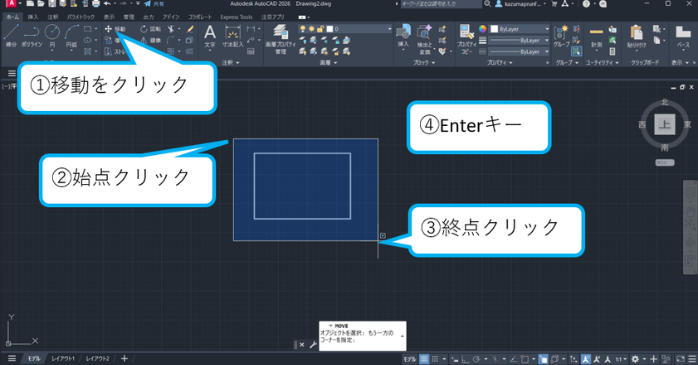Click the add new layout plus button
This screenshot has width=698, height=365.
click(124, 359)
